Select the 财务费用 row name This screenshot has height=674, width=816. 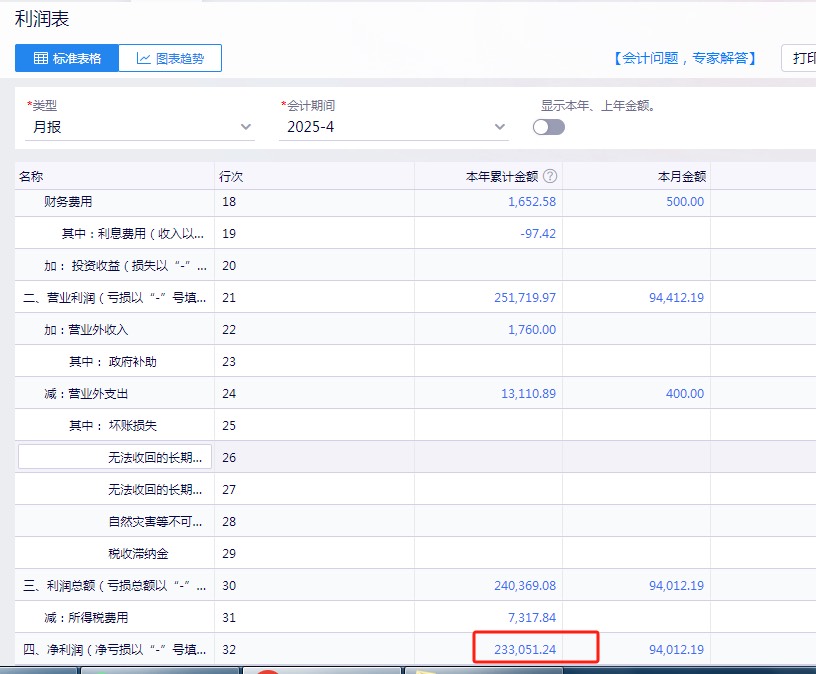pos(68,201)
